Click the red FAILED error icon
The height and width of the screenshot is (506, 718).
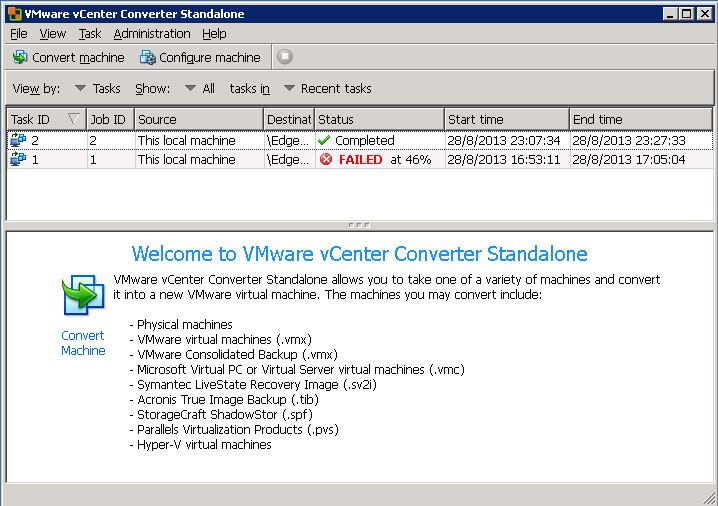point(326,159)
